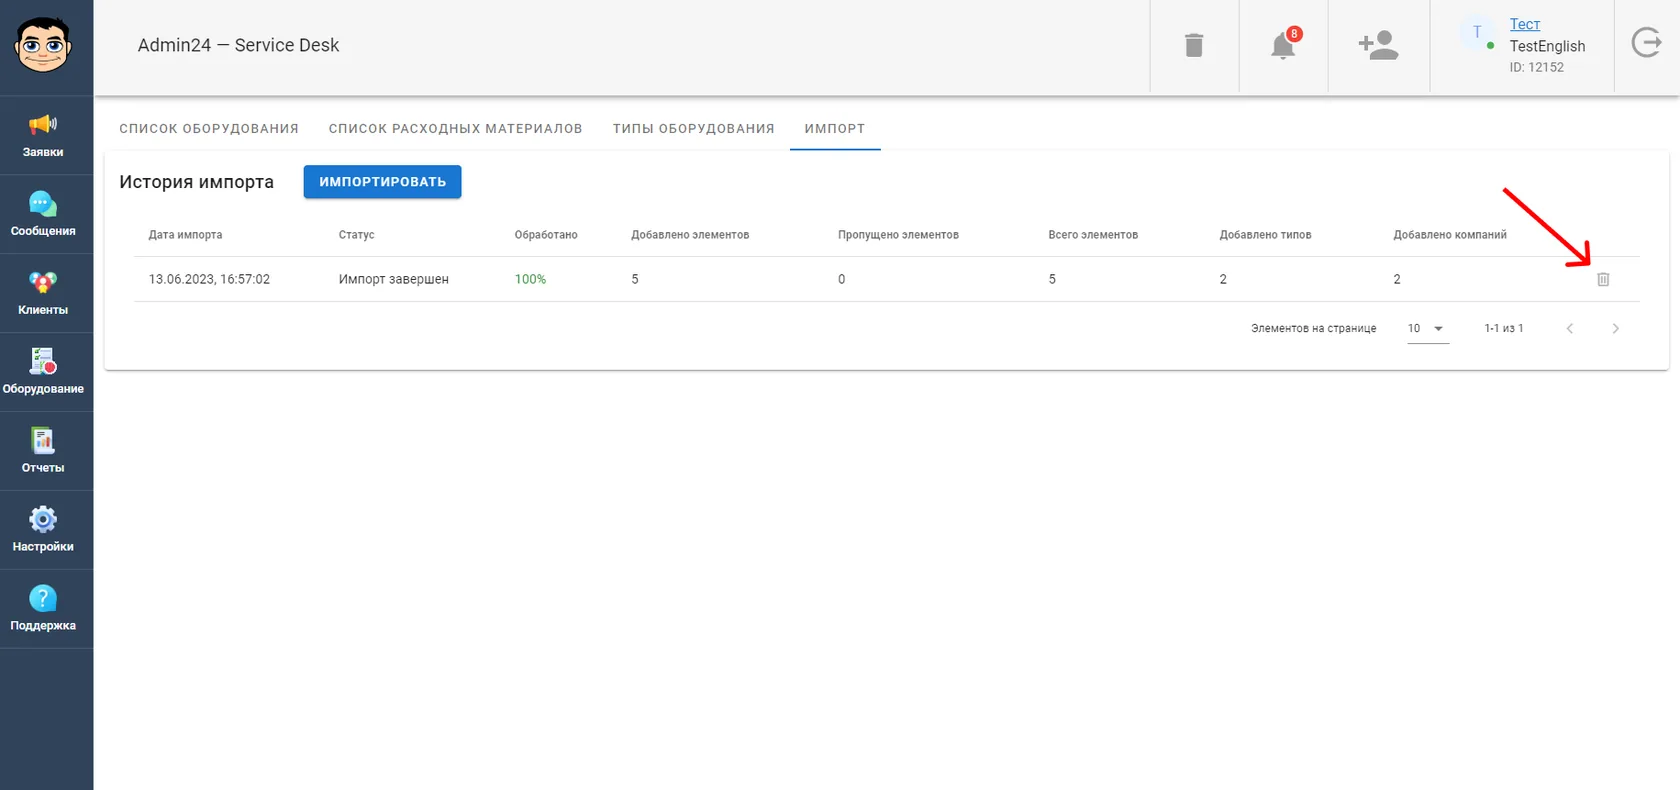Delete the import record from 13.06.2023
Image resolution: width=1680 pixels, height=790 pixels.
pos(1603,279)
